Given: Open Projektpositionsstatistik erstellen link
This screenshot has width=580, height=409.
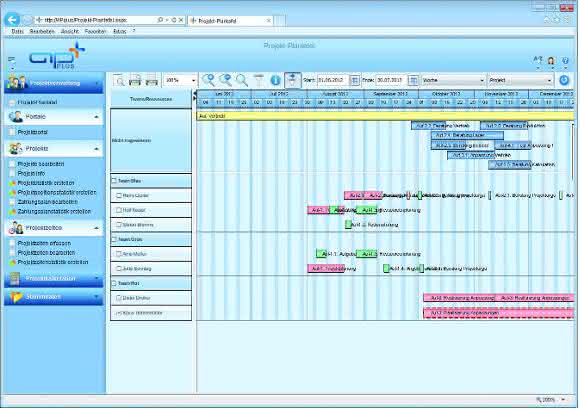Looking at the screenshot, I should (57, 193).
